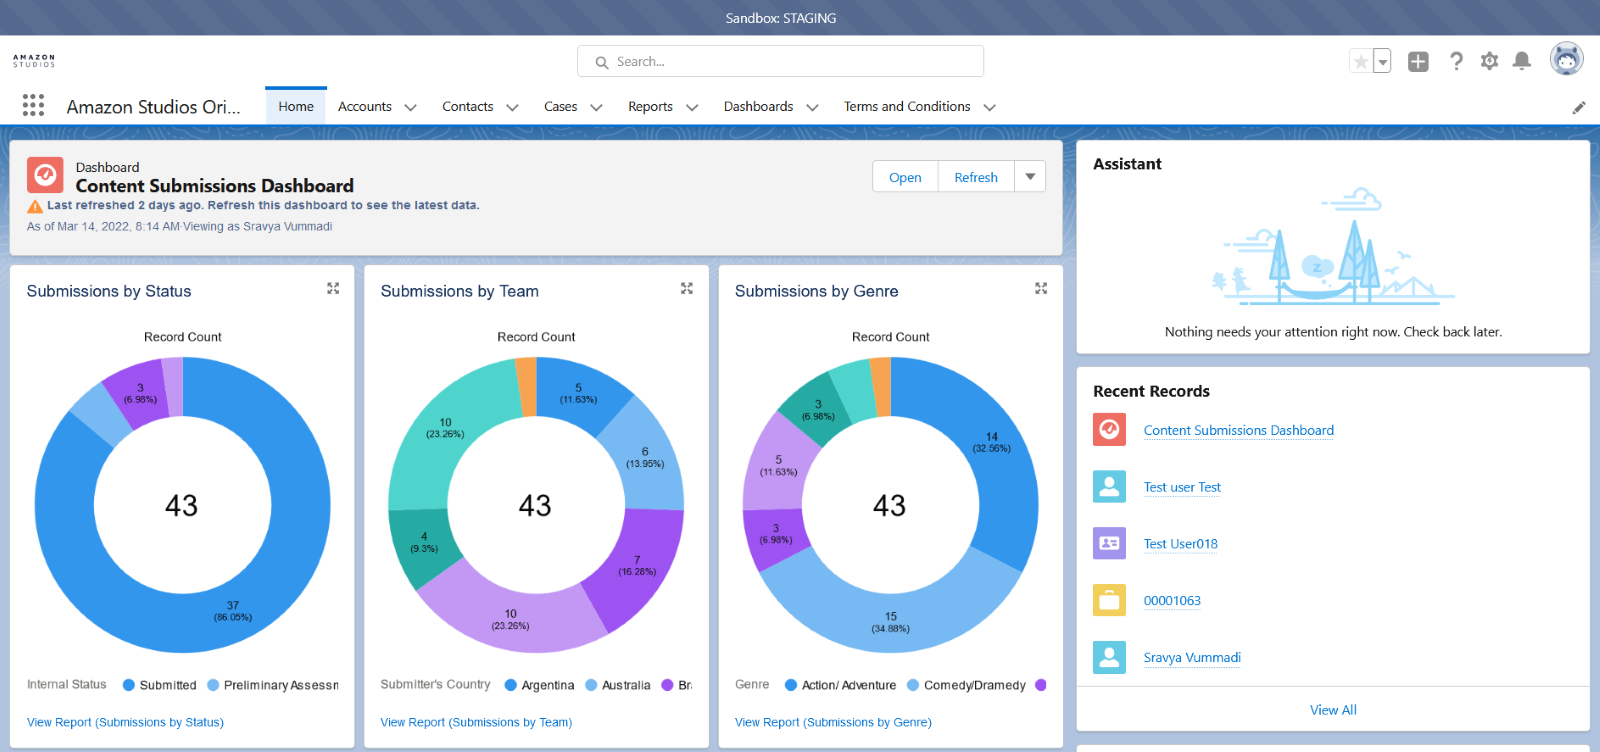This screenshot has height=752, width=1600.
Task: Open the Setup gear icon
Action: tap(1489, 61)
